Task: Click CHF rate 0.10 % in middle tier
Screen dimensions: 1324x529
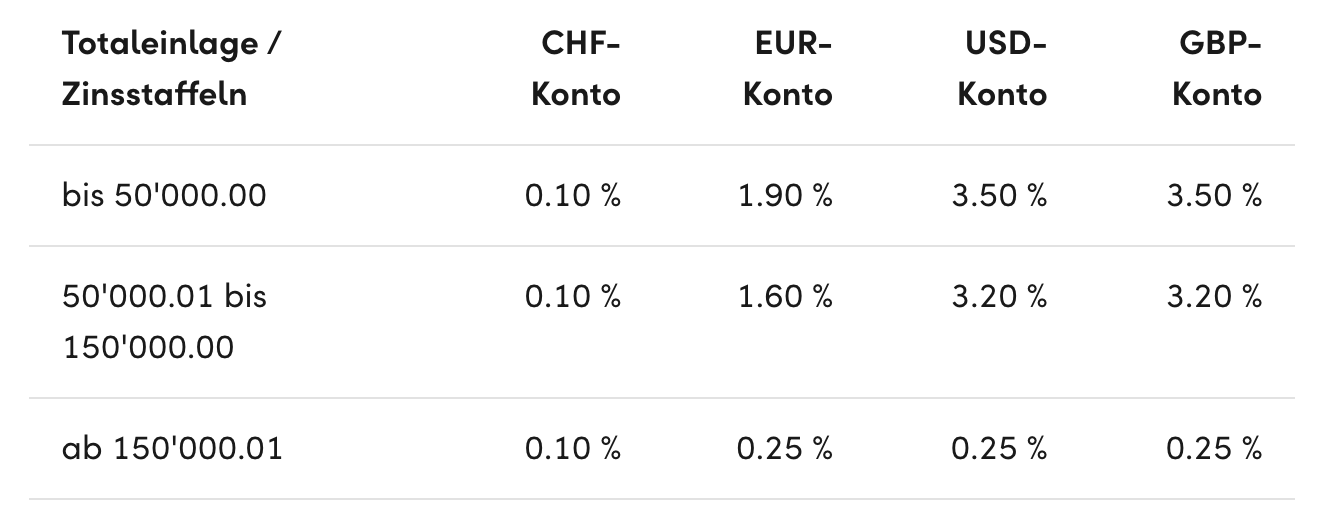Action: [x=573, y=296]
